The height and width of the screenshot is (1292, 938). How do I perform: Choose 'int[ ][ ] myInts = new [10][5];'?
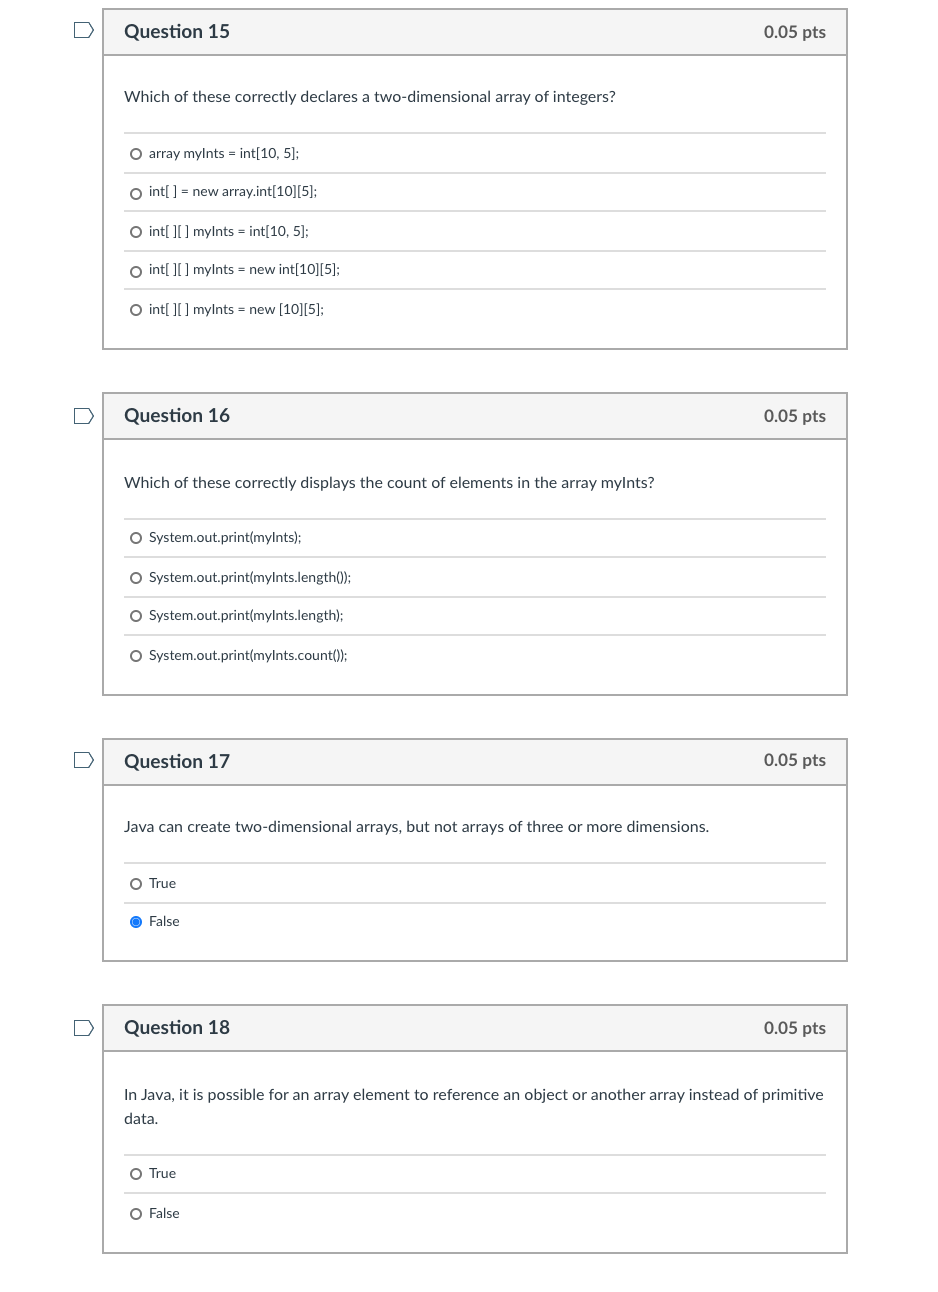(136, 309)
